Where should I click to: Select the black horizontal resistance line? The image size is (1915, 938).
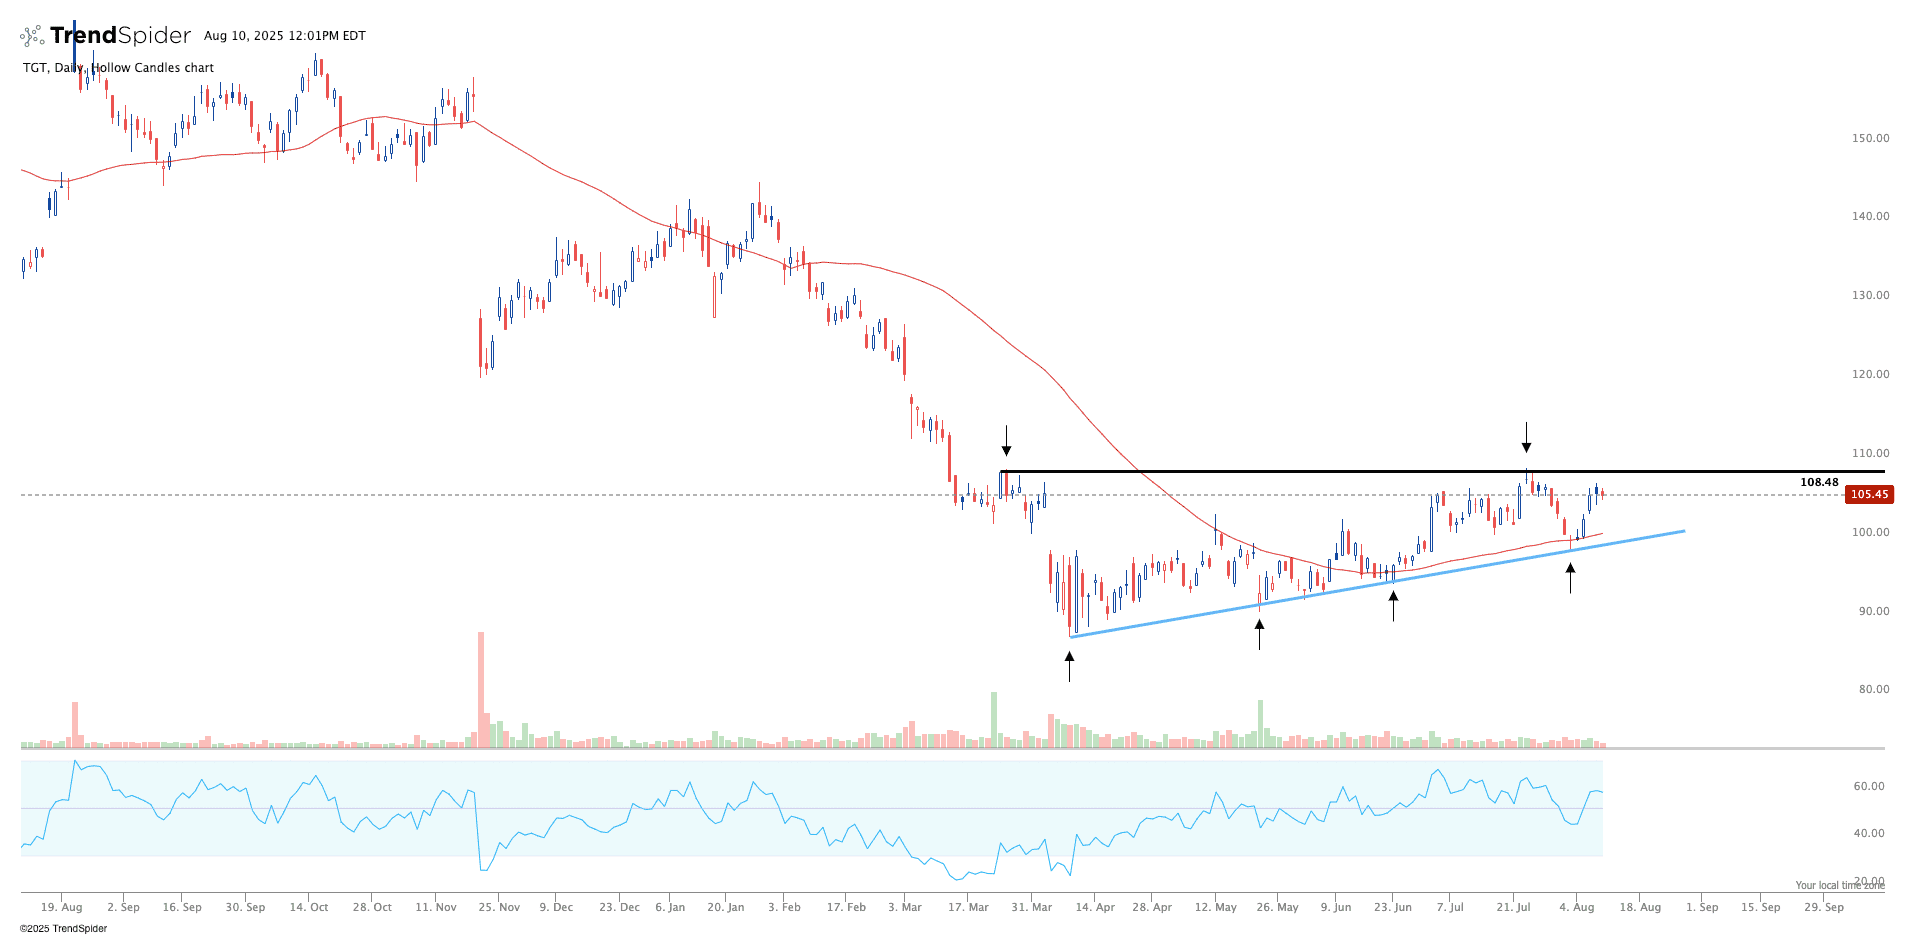pos(1300,471)
